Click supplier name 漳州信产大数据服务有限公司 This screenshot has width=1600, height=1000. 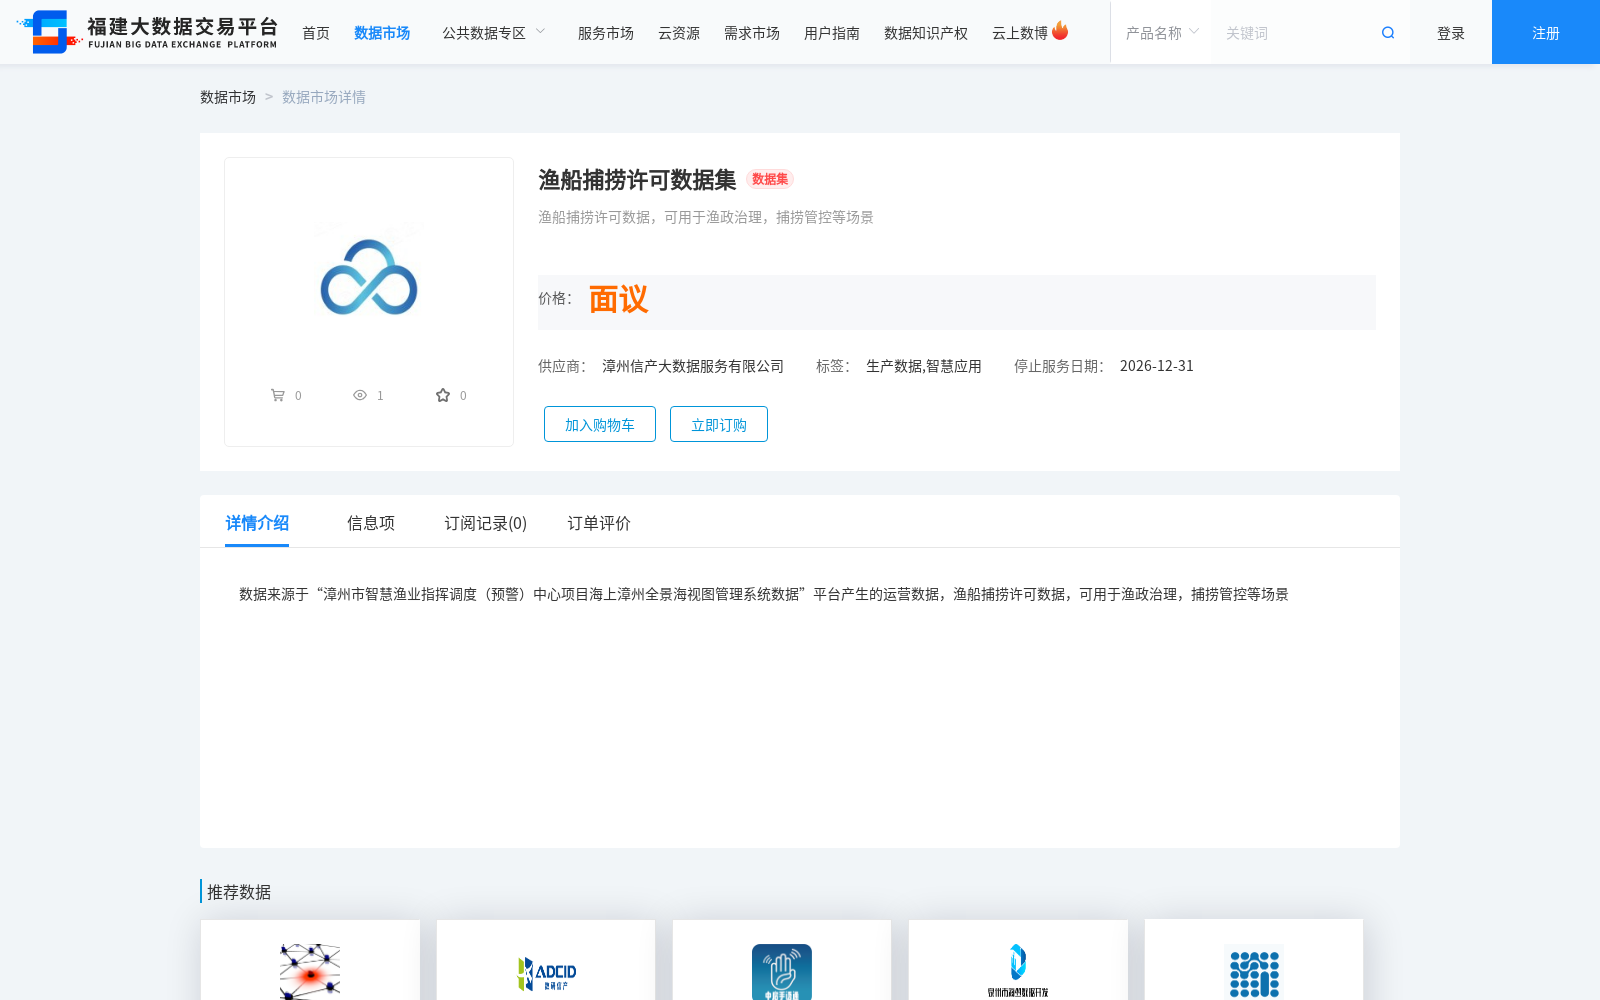pyautogui.click(x=693, y=366)
